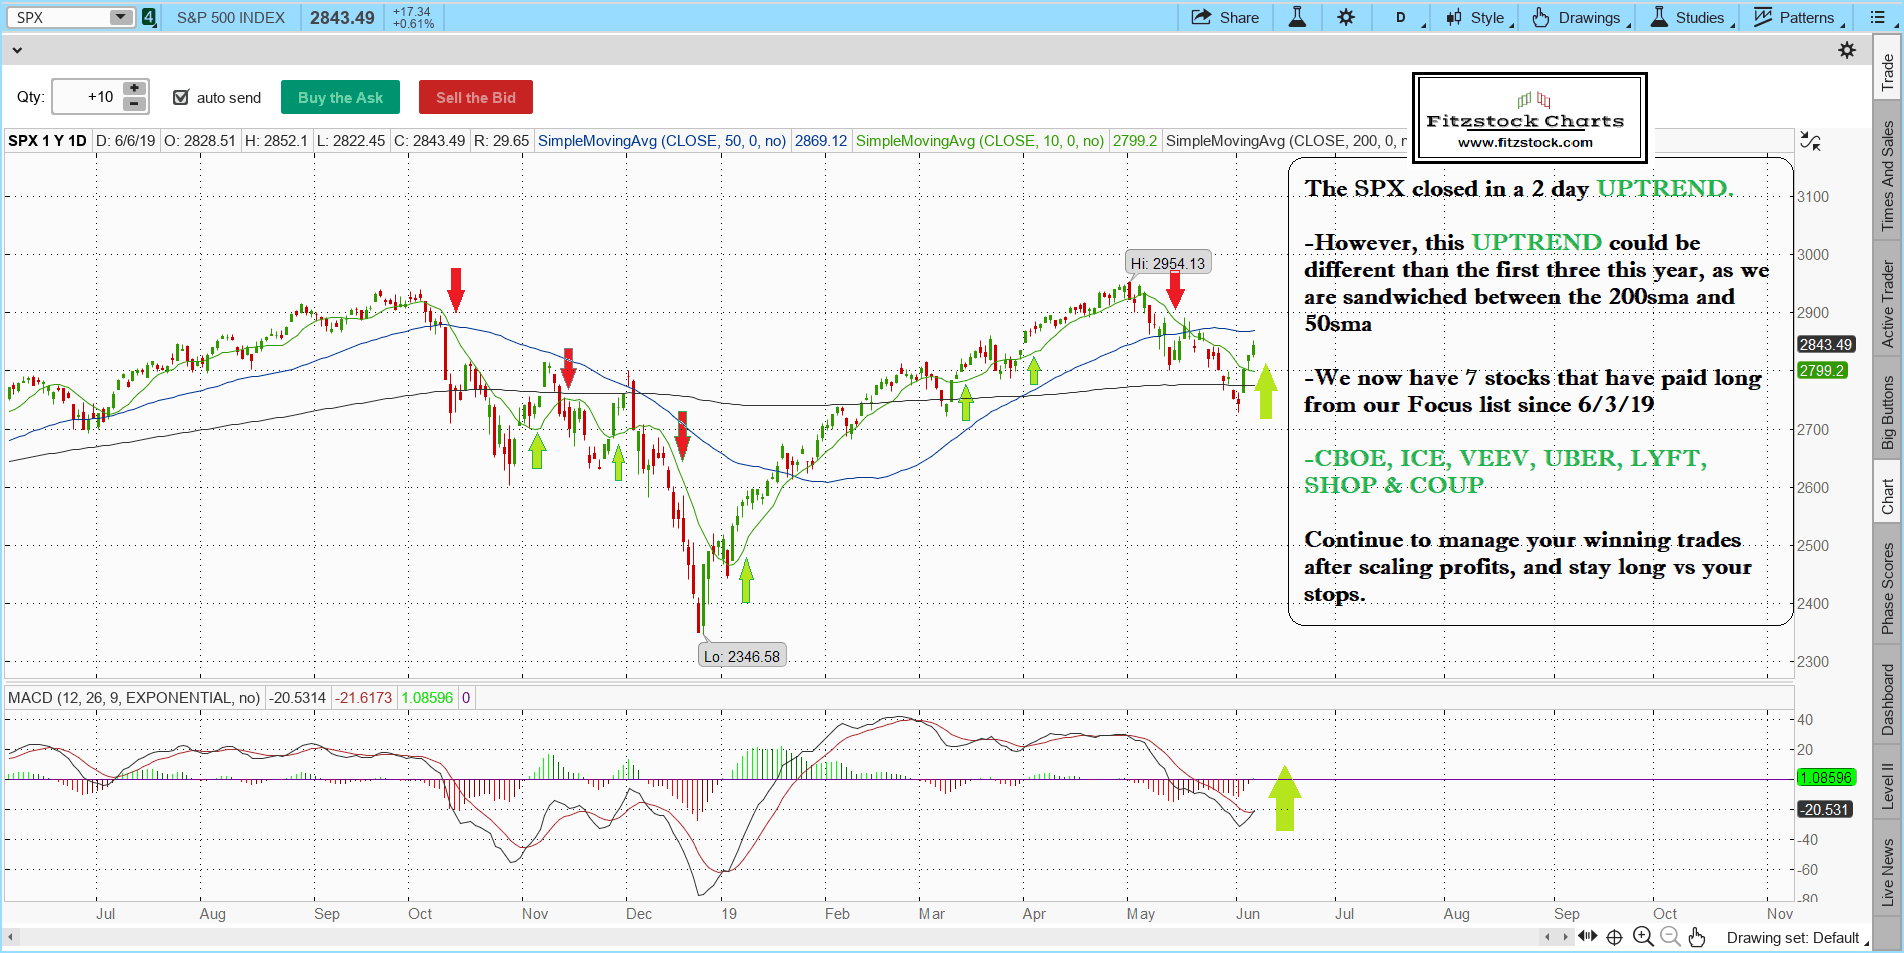Click the horizontal scrollbar left arrow
This screenshot has height=953, width=1904.
pyautogui.click(x=11, y=938)
